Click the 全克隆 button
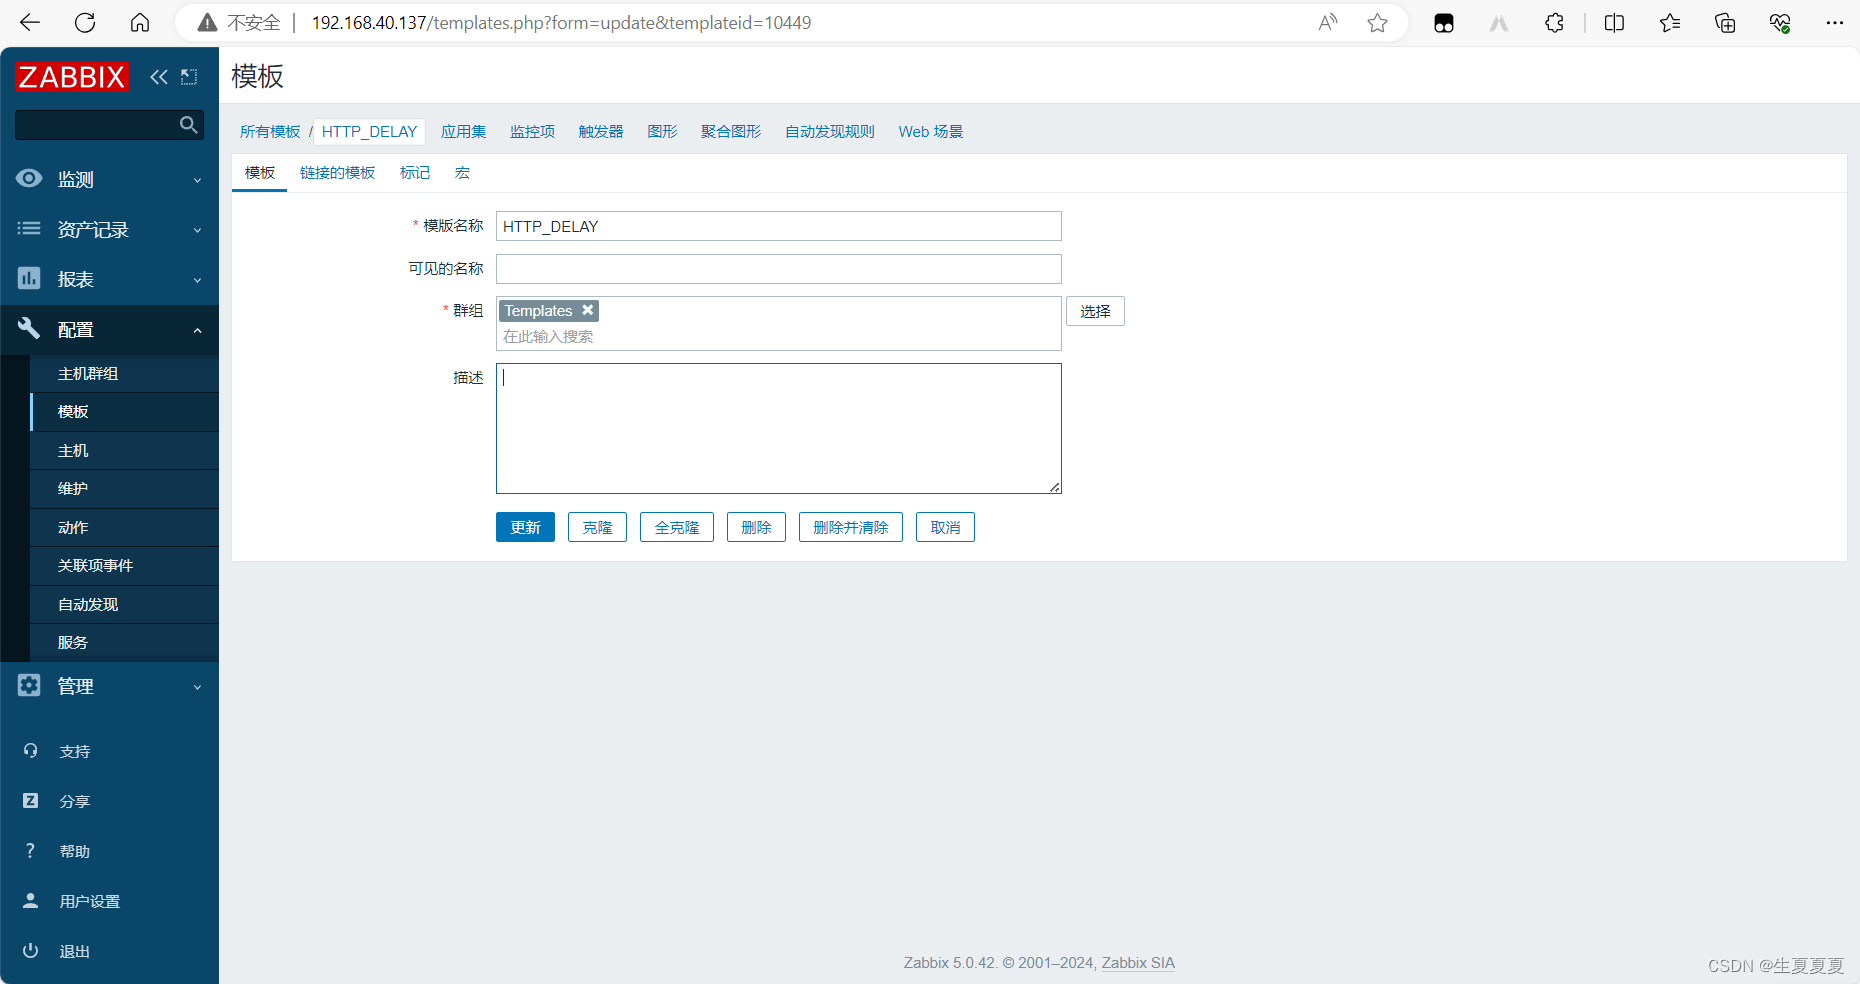The height and width of the screenshot is (984, 1860). (x=677, y=527)
